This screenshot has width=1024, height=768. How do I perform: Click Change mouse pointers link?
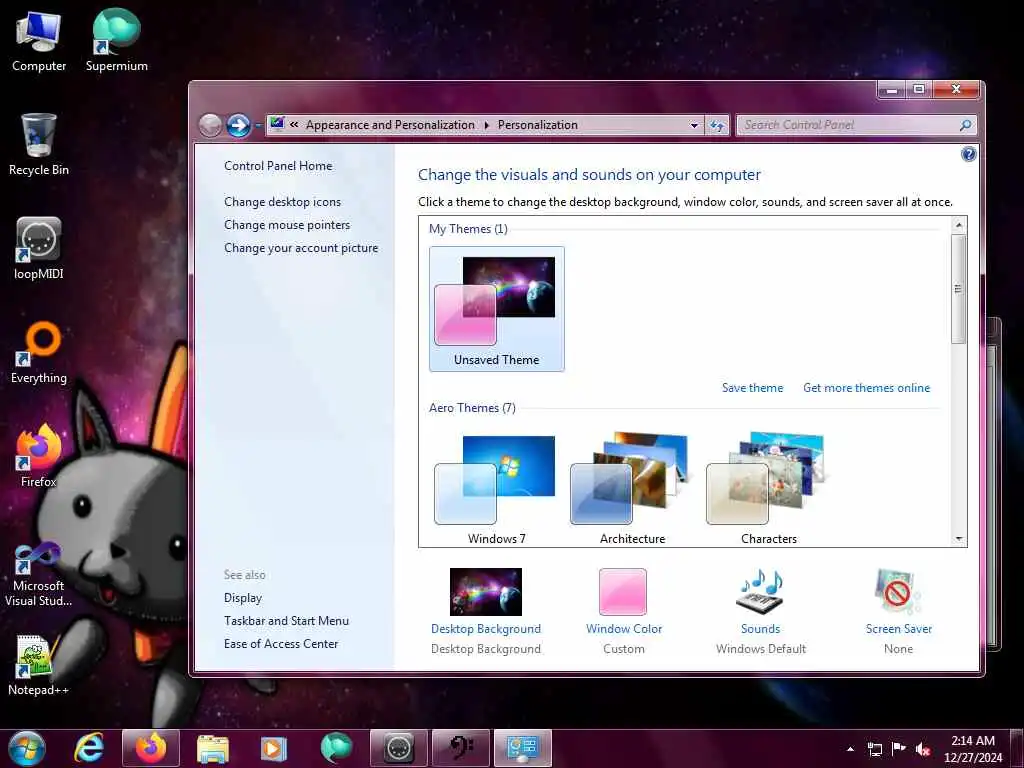point(287,225)
